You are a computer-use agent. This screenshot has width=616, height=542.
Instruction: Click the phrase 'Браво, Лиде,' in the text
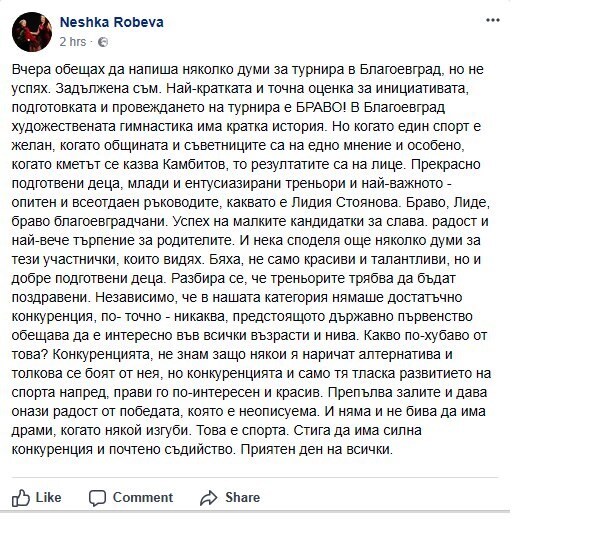click(448, 202)
